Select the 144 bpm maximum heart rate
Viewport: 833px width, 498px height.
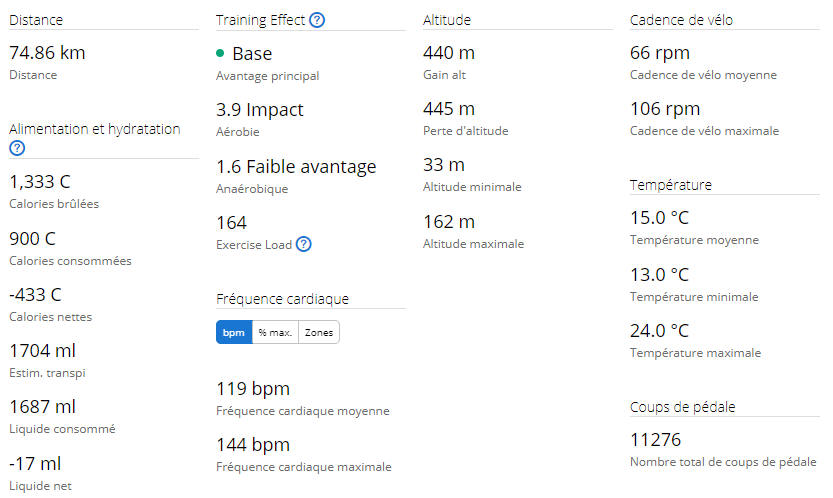[x=253, y=445]
